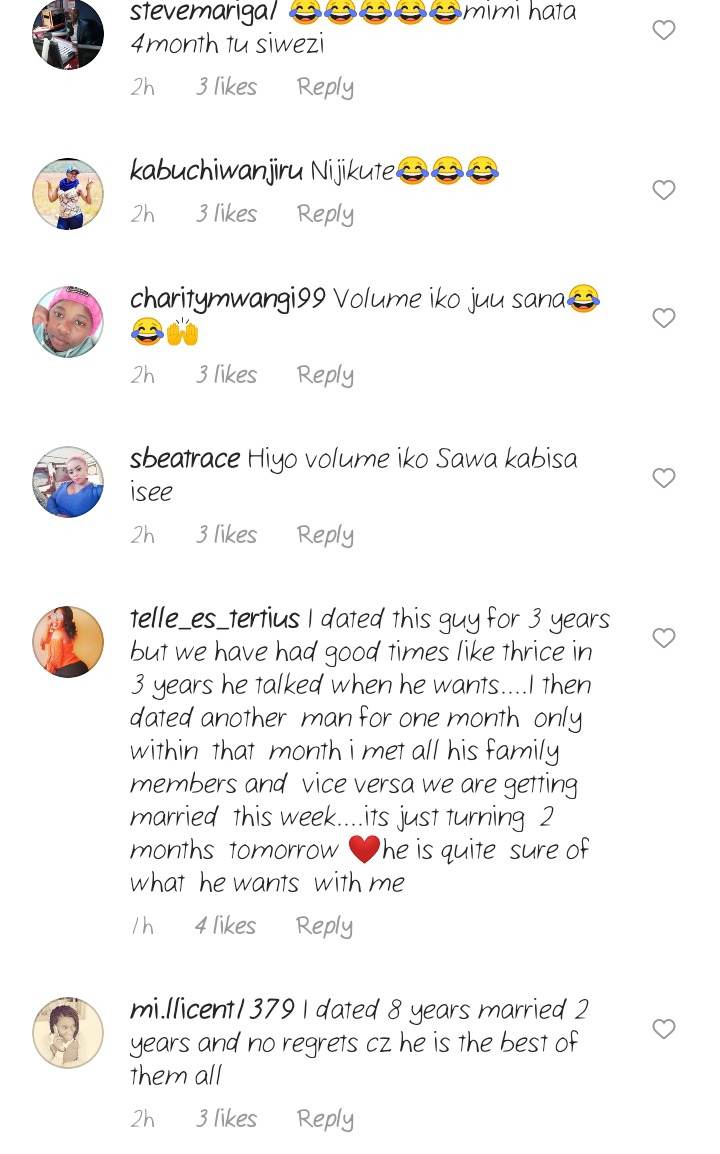Viewport: 720px width, 1154px height.
Task: Open the username charitymwangi99
Action: pyautogui.click(x=227, y=300)
